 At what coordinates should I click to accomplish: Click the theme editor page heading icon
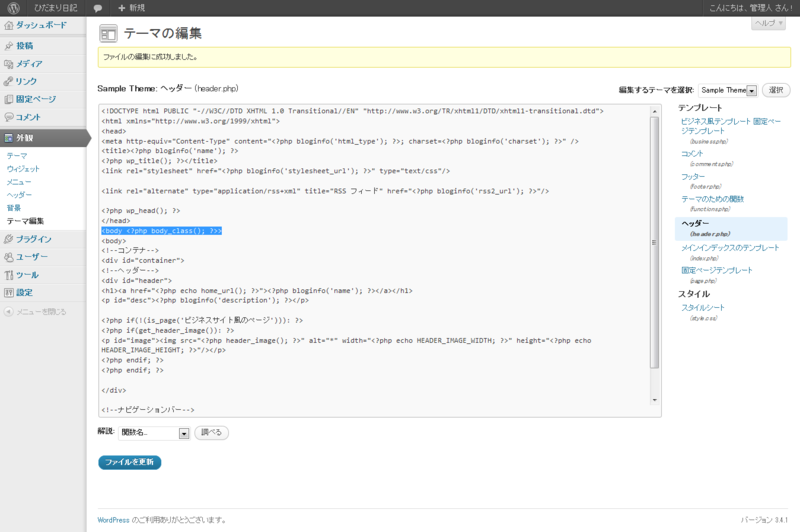point(108,34)
